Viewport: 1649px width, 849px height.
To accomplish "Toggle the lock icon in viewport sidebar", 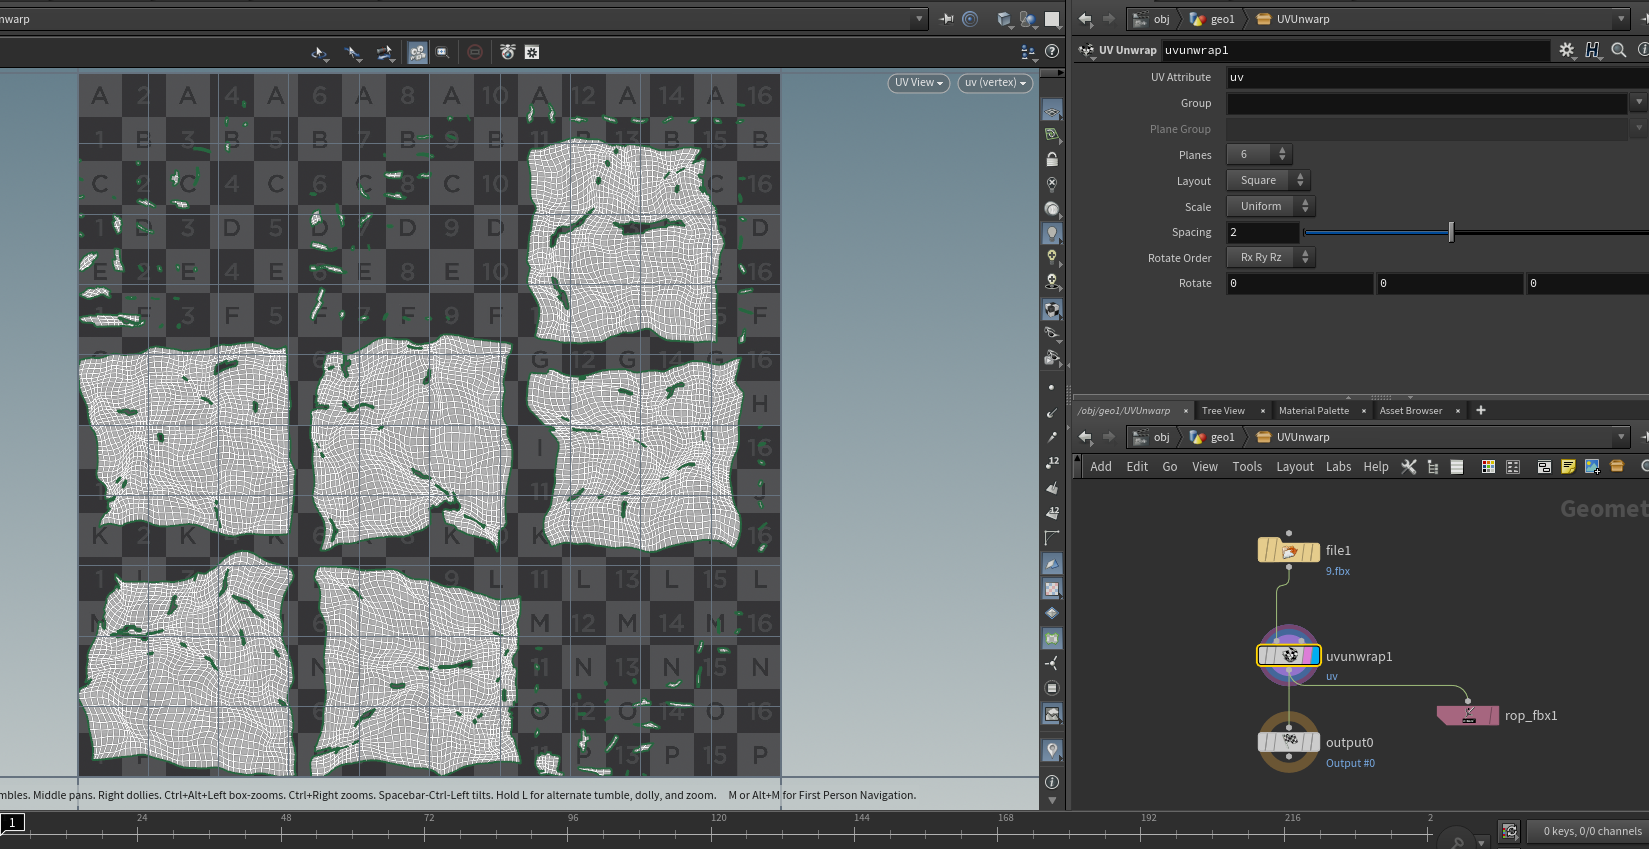I will tap(1052, 159).
